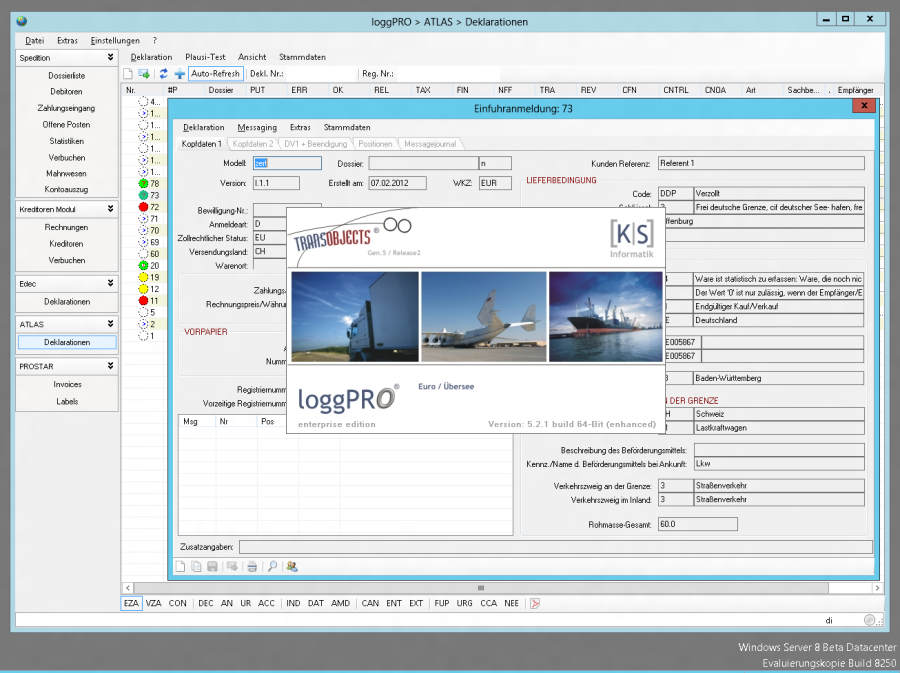Open the Einstellungen menu
This screenshot has width=900, height=673.
pos(115,41)
